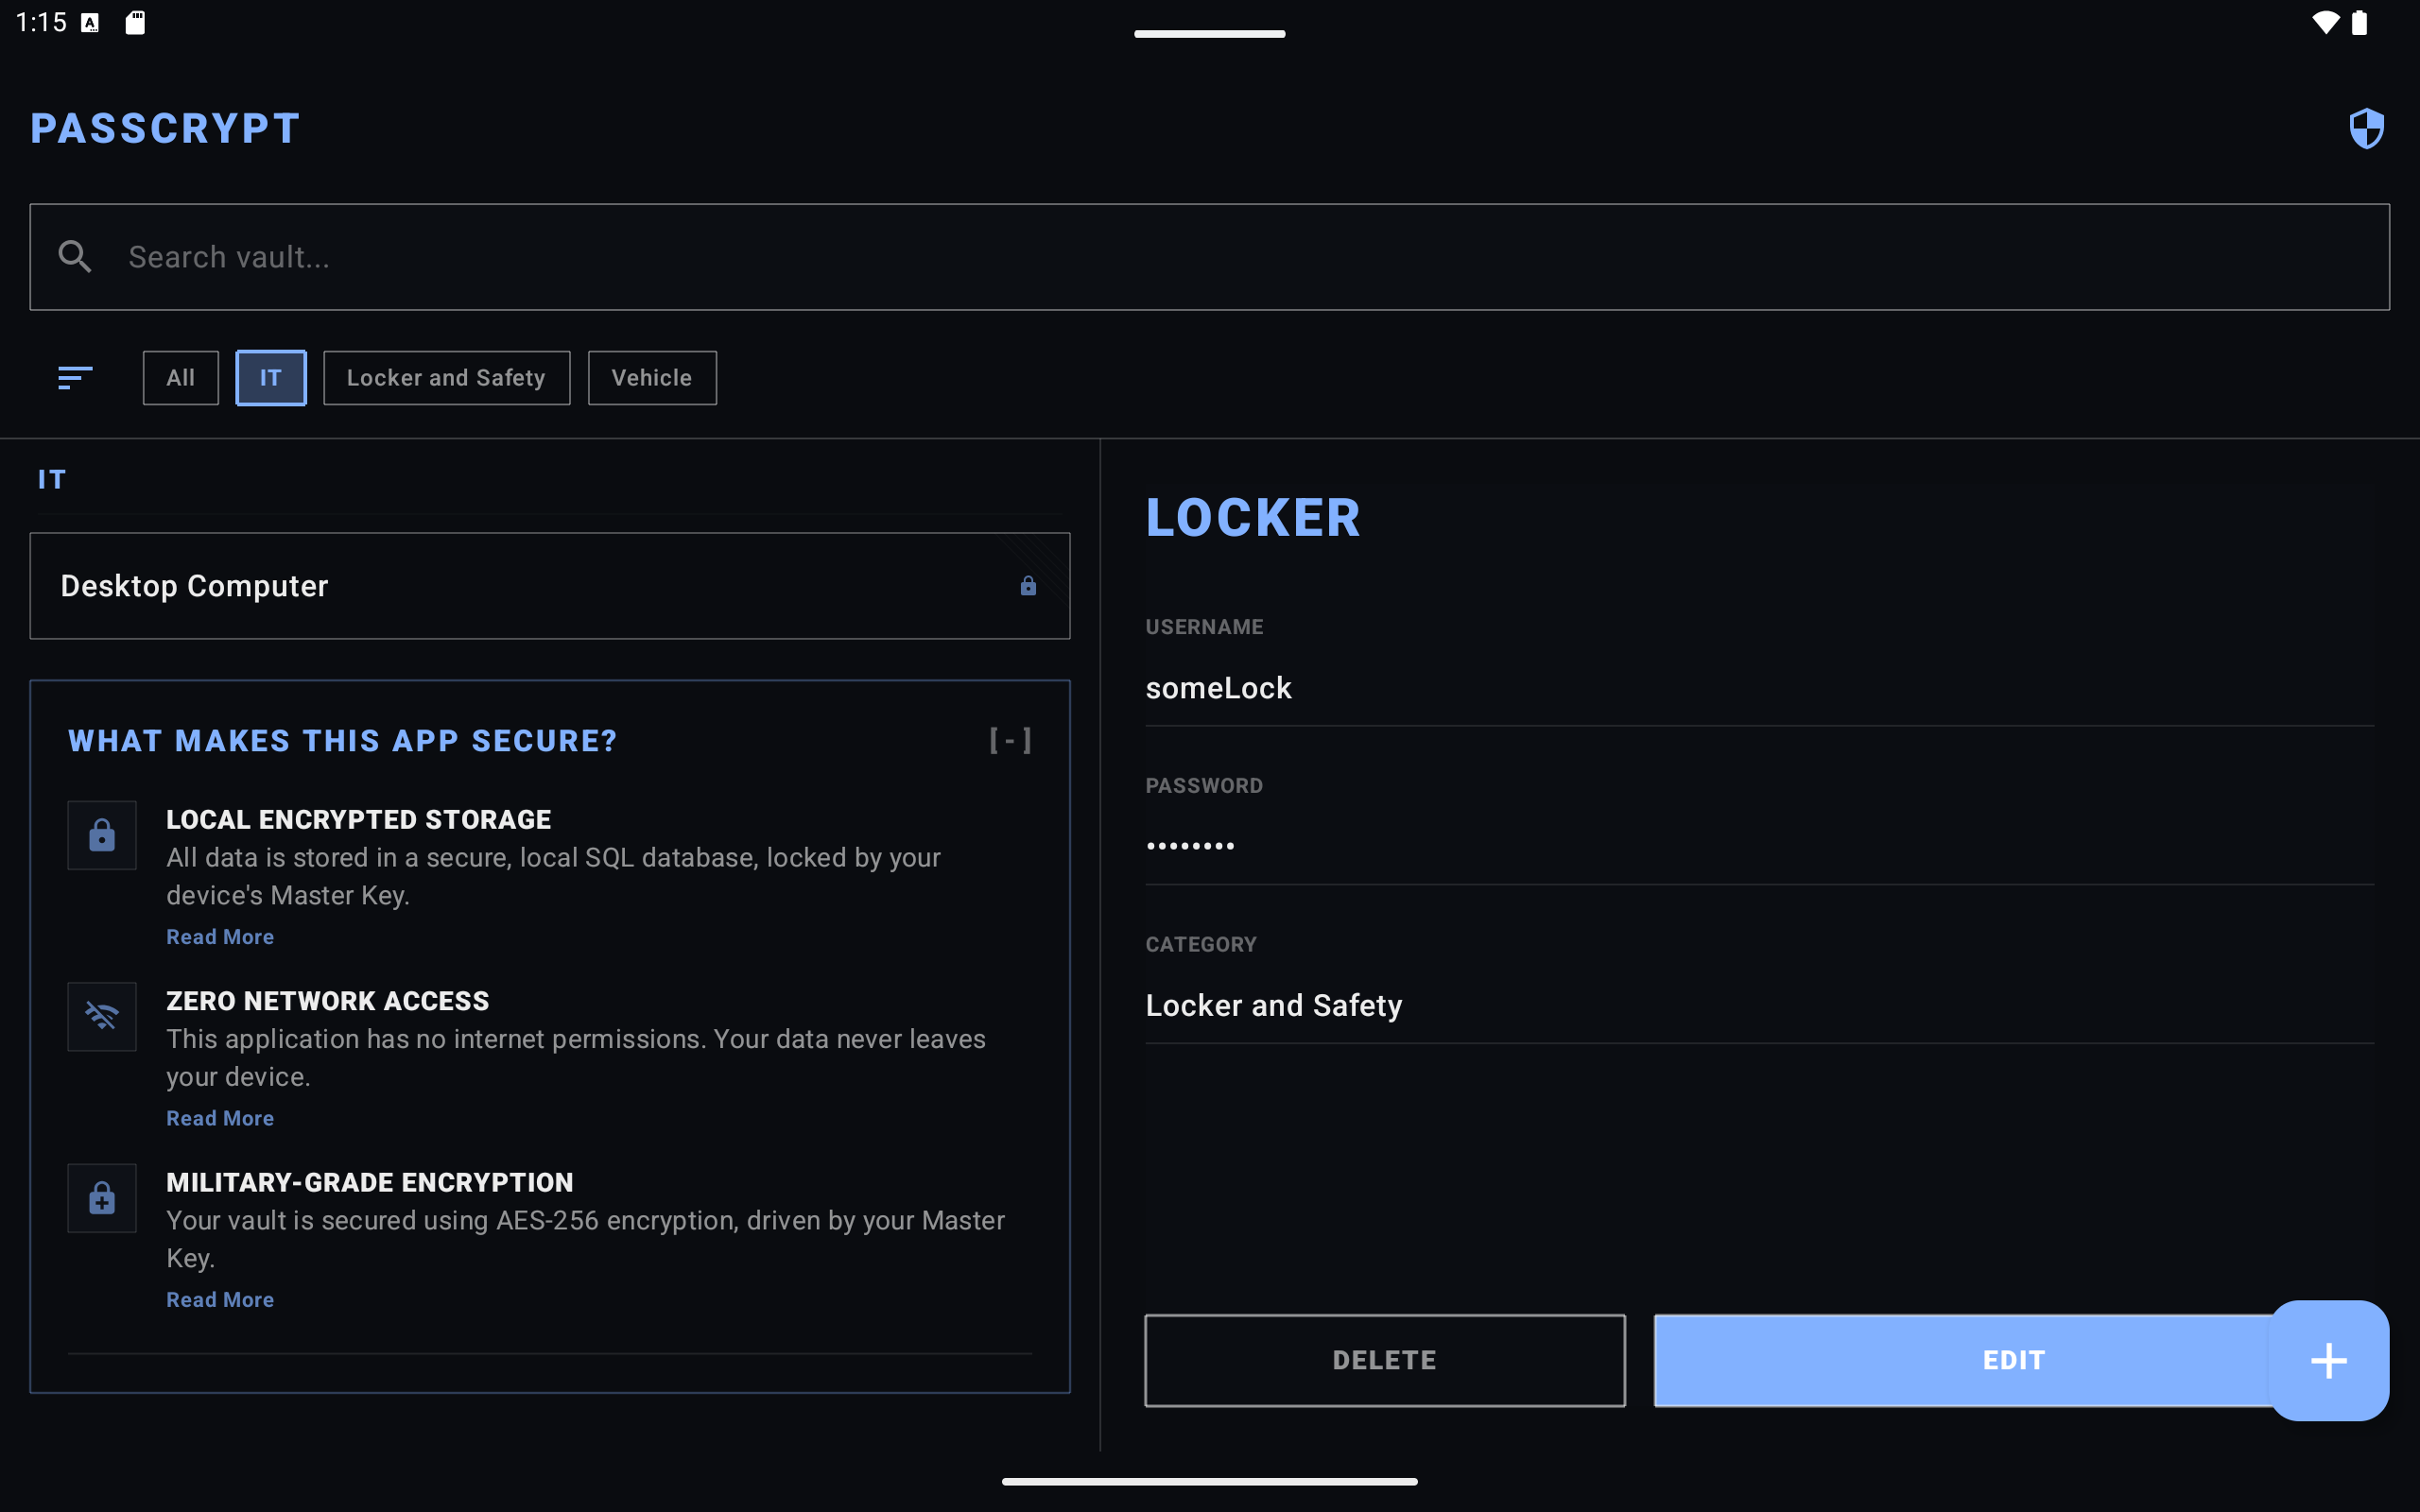Viewport: 2420px width, 1512px height.
Task: Tap the search magnifier icon
Action: (74, 256)
